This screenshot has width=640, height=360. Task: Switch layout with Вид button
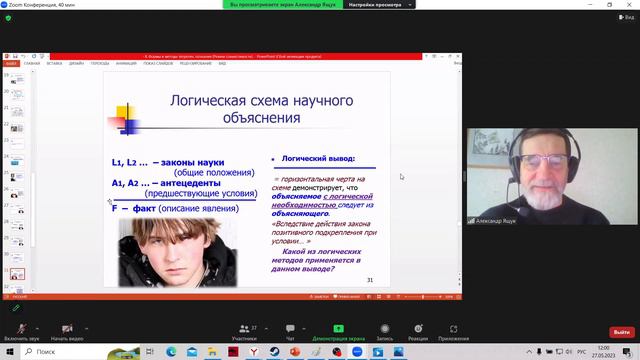pyautogui.click(x=627, y=17)
